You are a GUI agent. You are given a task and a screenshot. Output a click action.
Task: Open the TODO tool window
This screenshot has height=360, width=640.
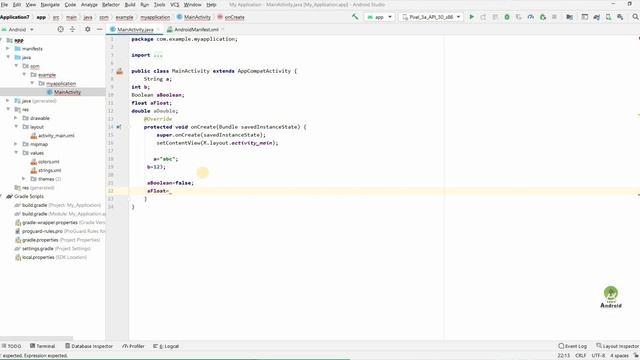click(11, 346)
